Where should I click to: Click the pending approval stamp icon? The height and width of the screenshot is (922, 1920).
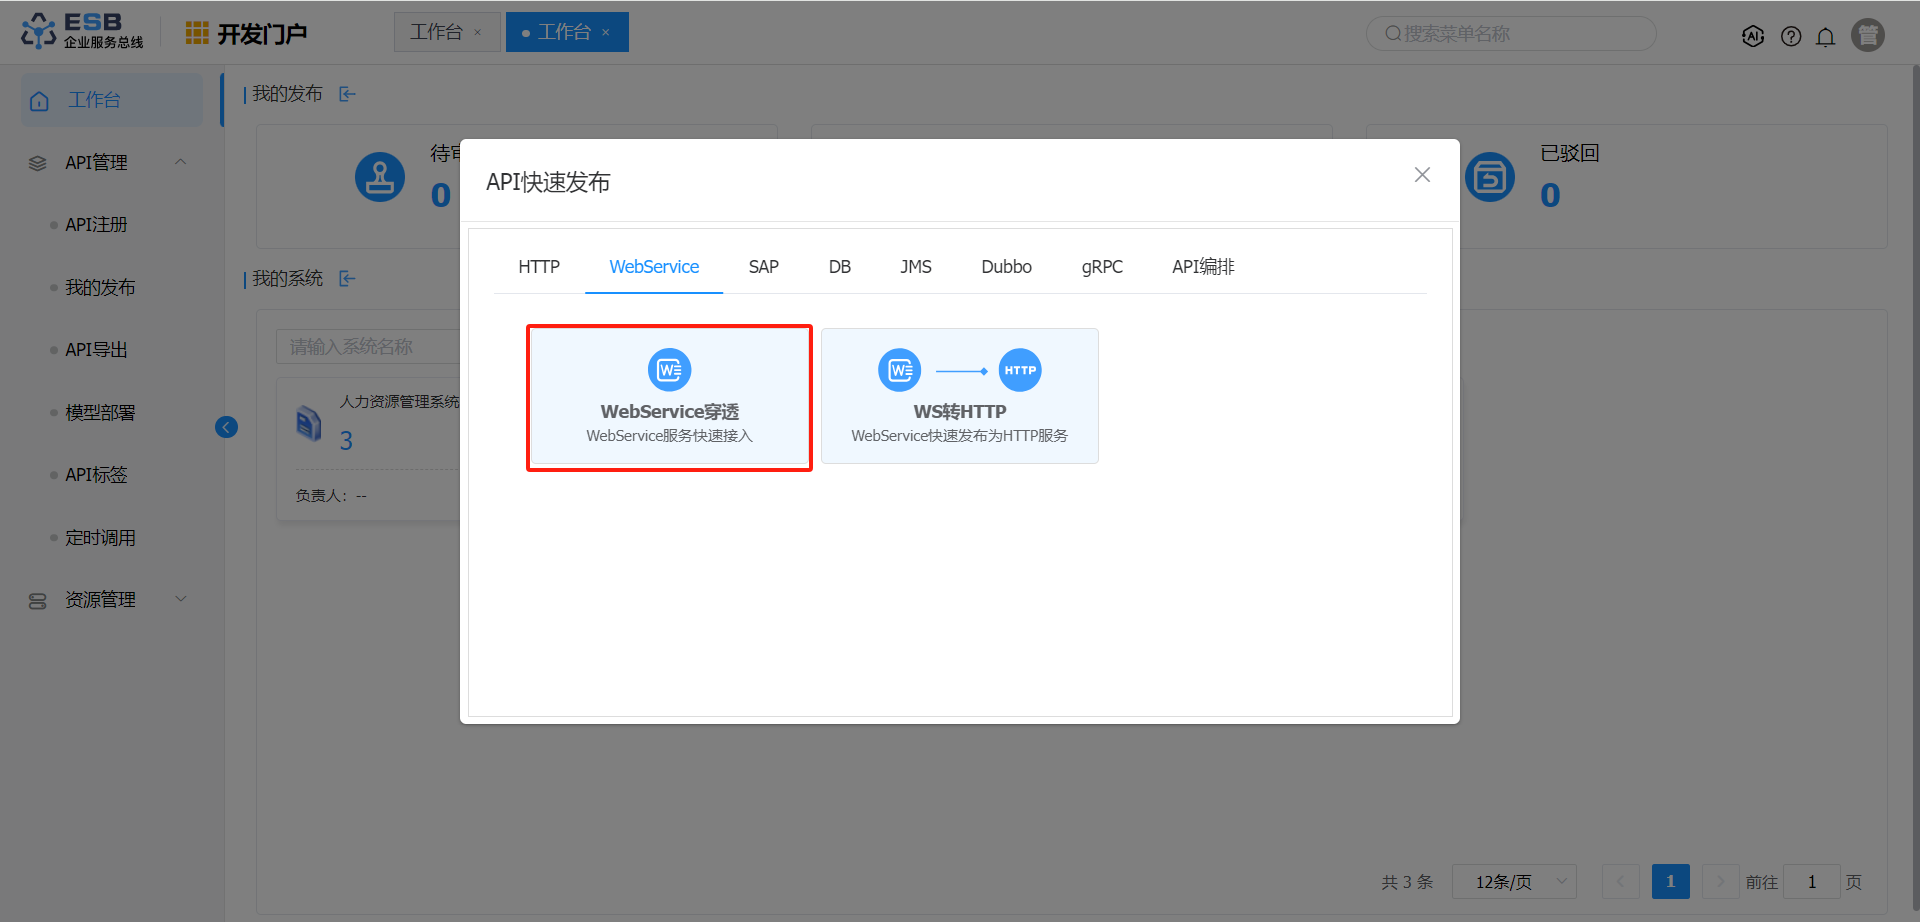pyautogui.click(x=380, y=177)
